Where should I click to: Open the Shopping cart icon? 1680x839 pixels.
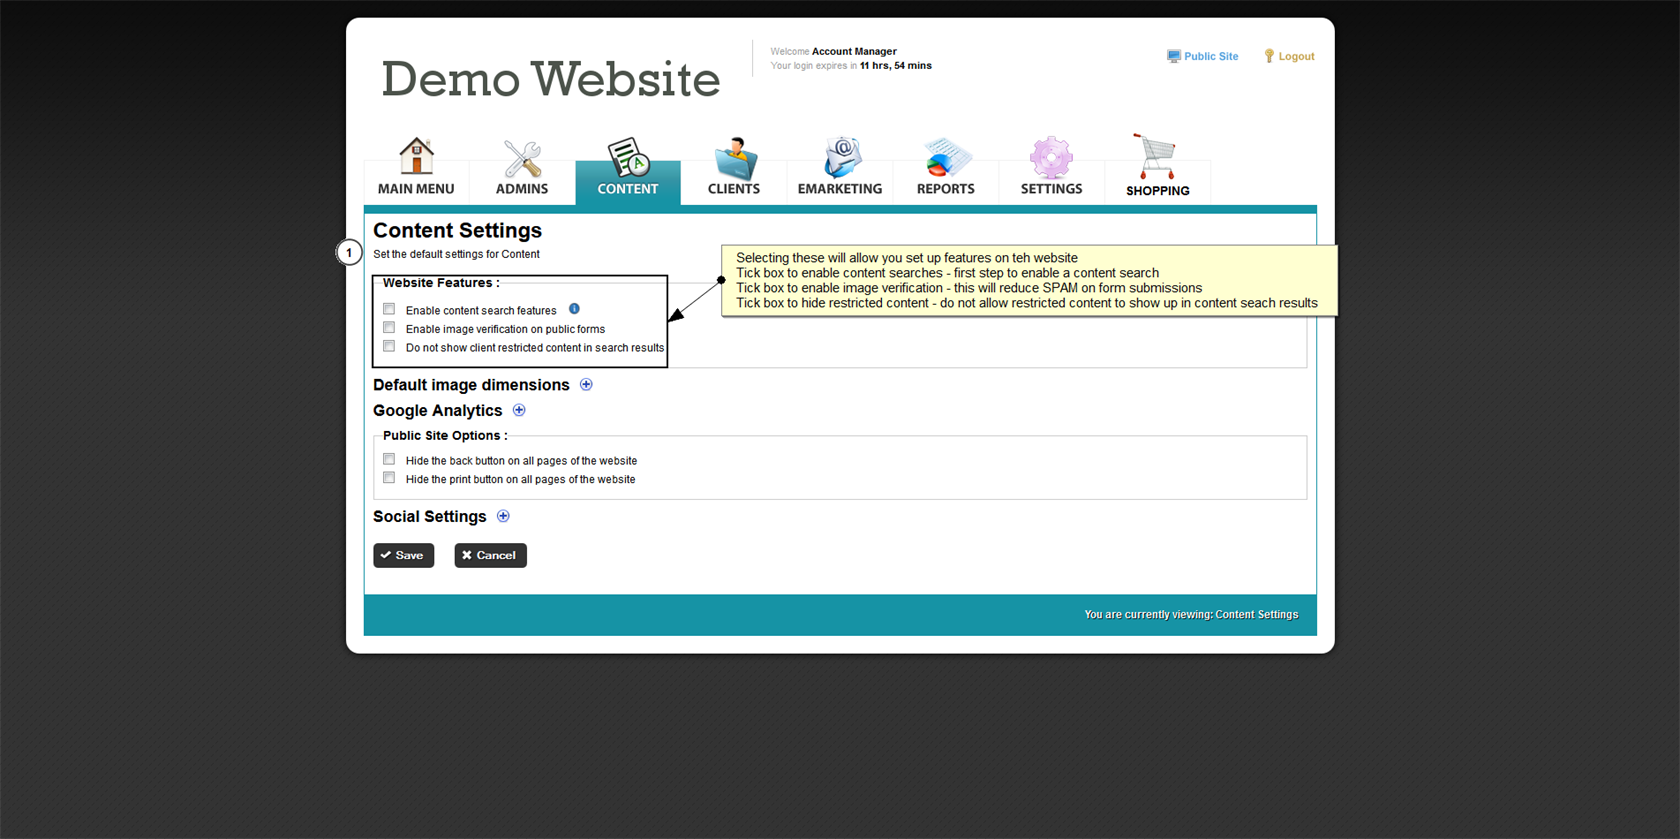[1156, 157]
